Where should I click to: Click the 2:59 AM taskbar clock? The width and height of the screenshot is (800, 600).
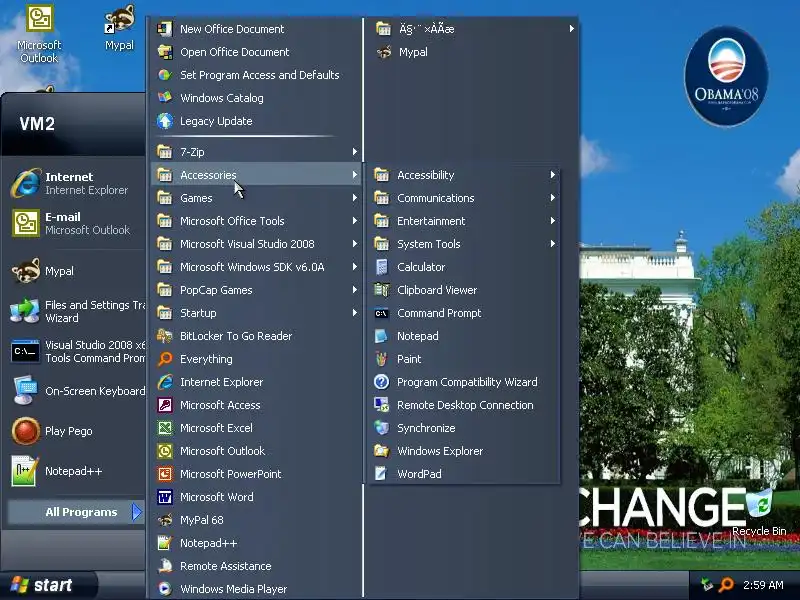[x=763, y=585]
